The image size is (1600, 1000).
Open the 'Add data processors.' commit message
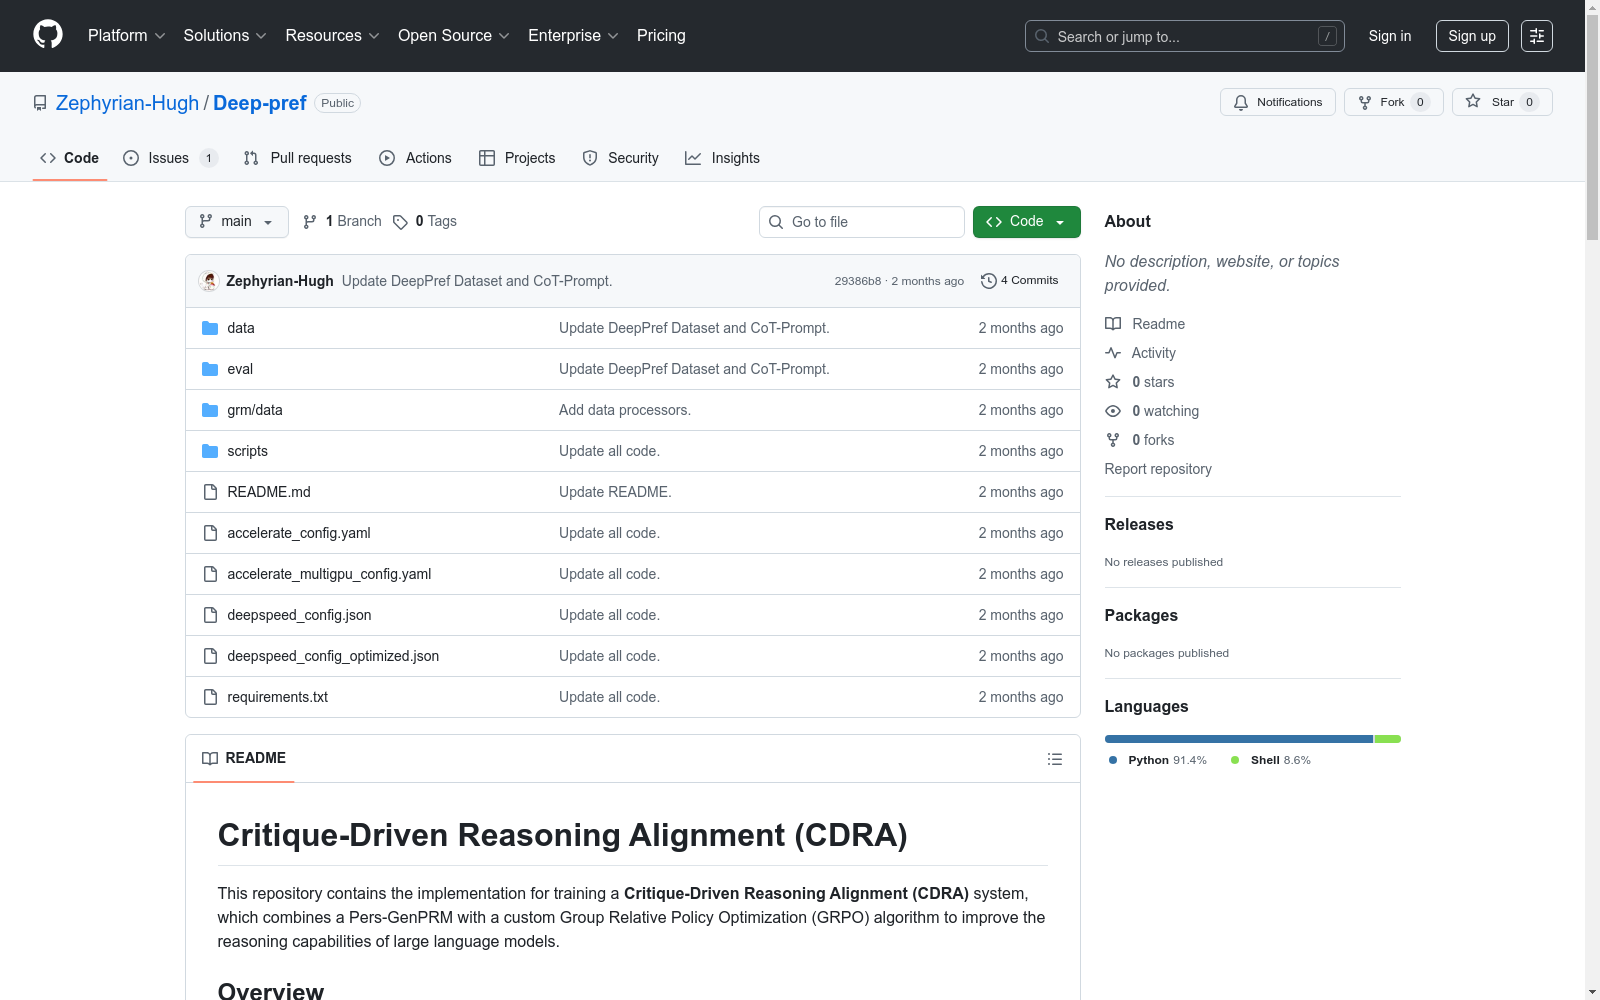[625, 410]
